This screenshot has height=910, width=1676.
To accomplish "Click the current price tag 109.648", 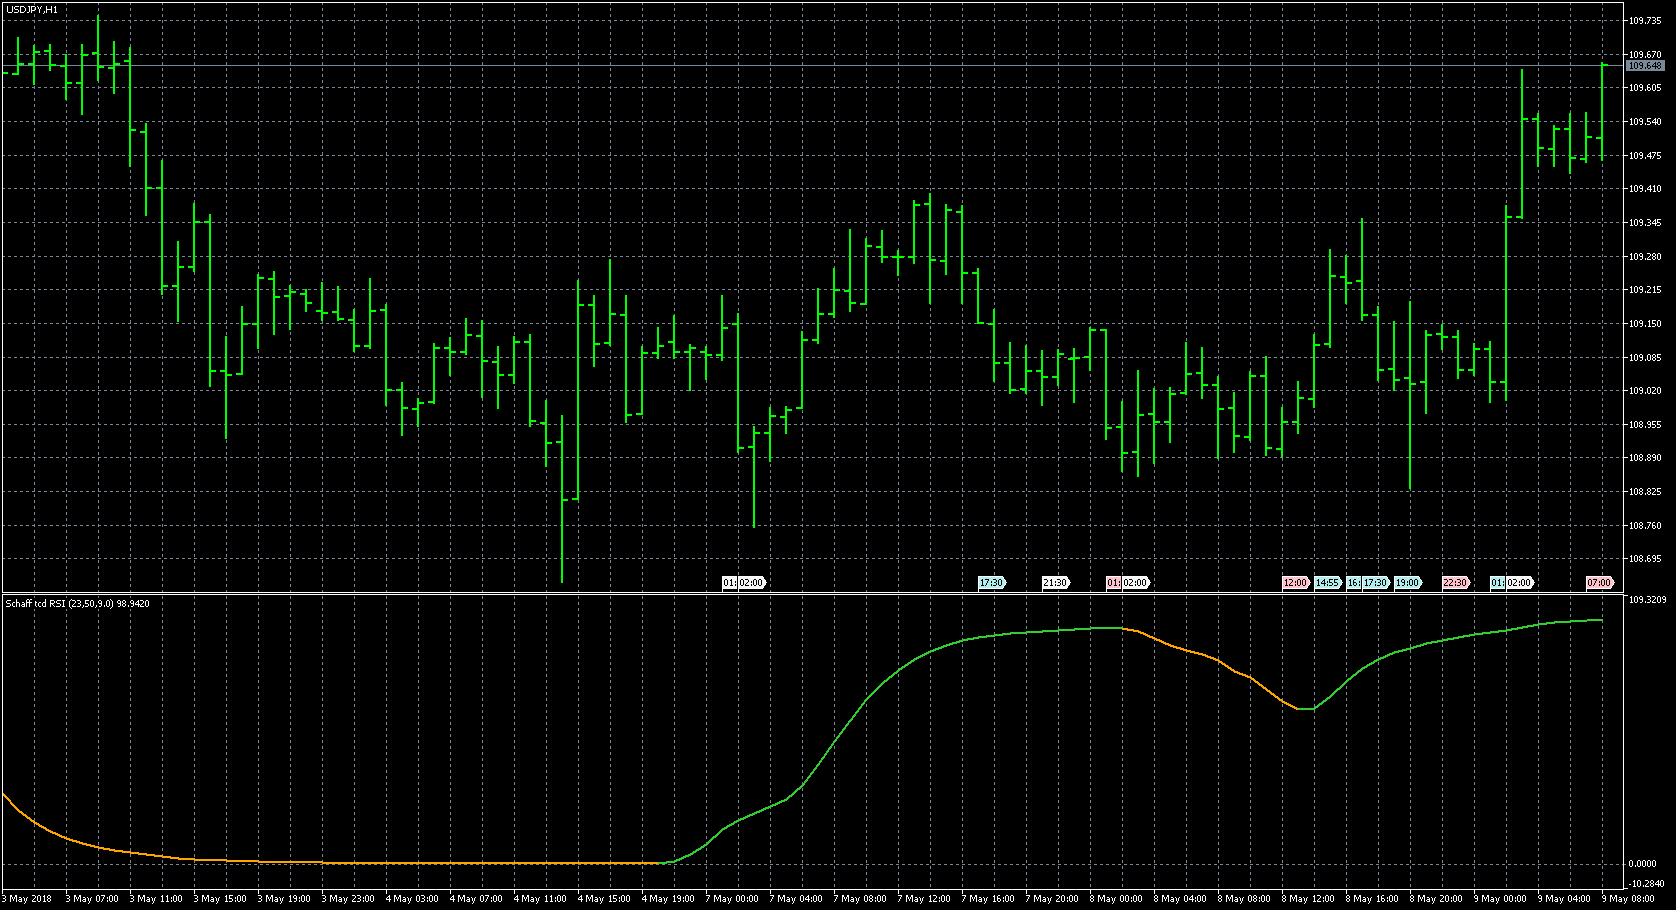I will point(1645,66).
